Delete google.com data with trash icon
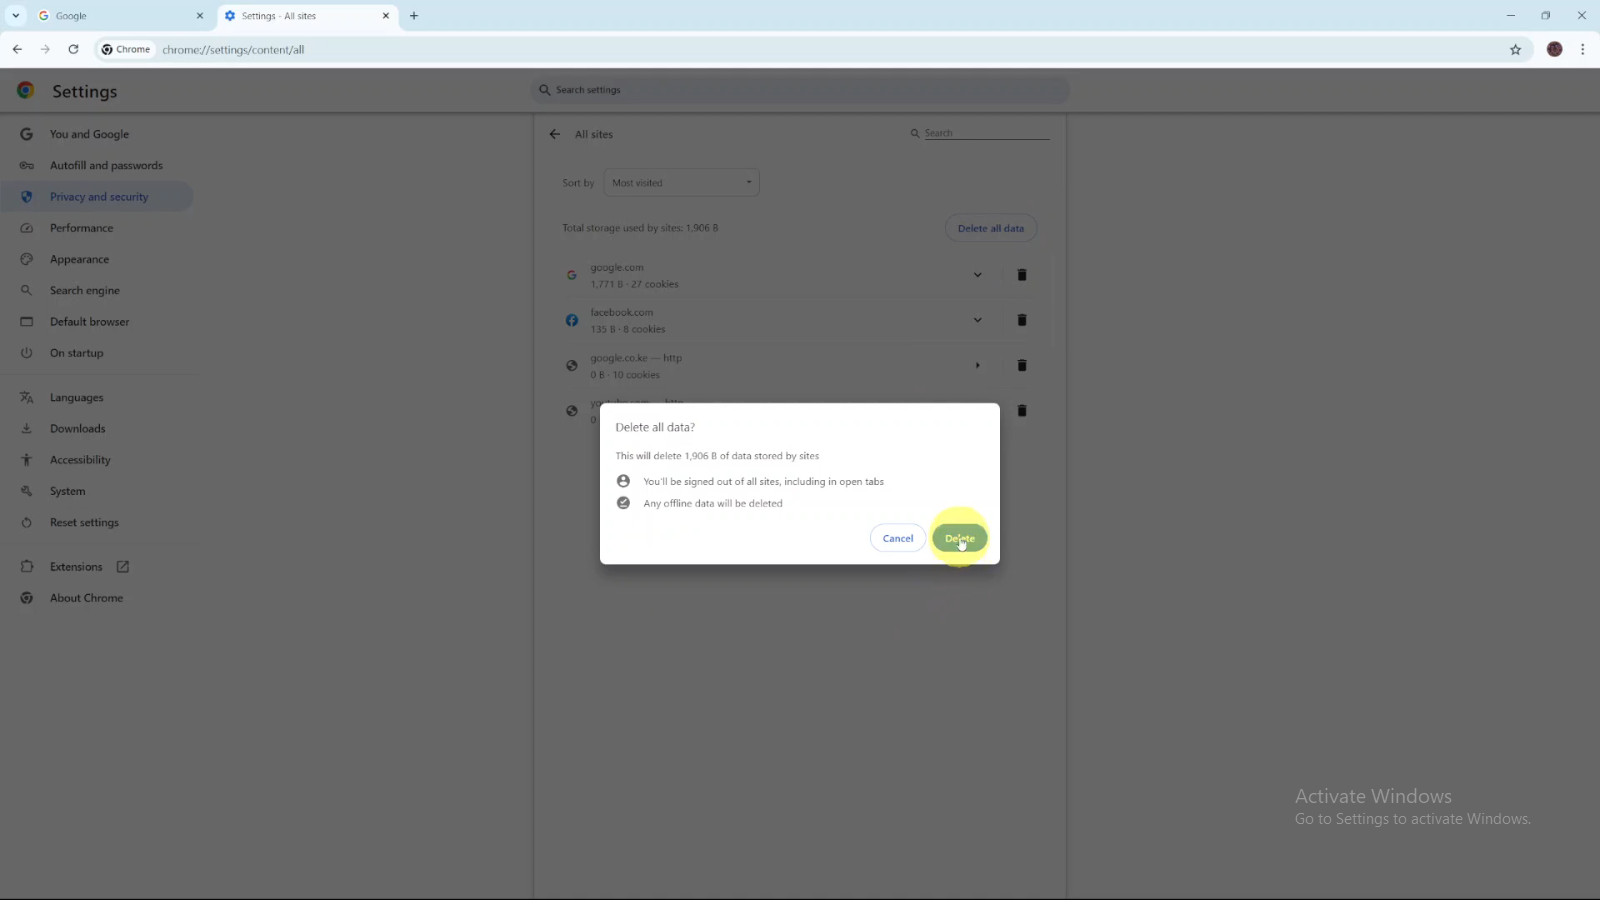Screen dimensions: 1600x900 (x=1022, y=275)
